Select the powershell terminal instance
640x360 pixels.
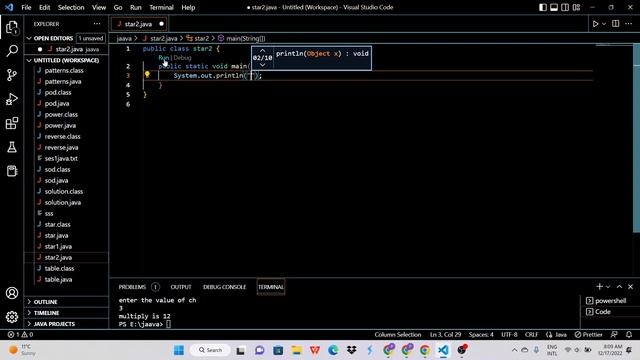pos(610,301)
